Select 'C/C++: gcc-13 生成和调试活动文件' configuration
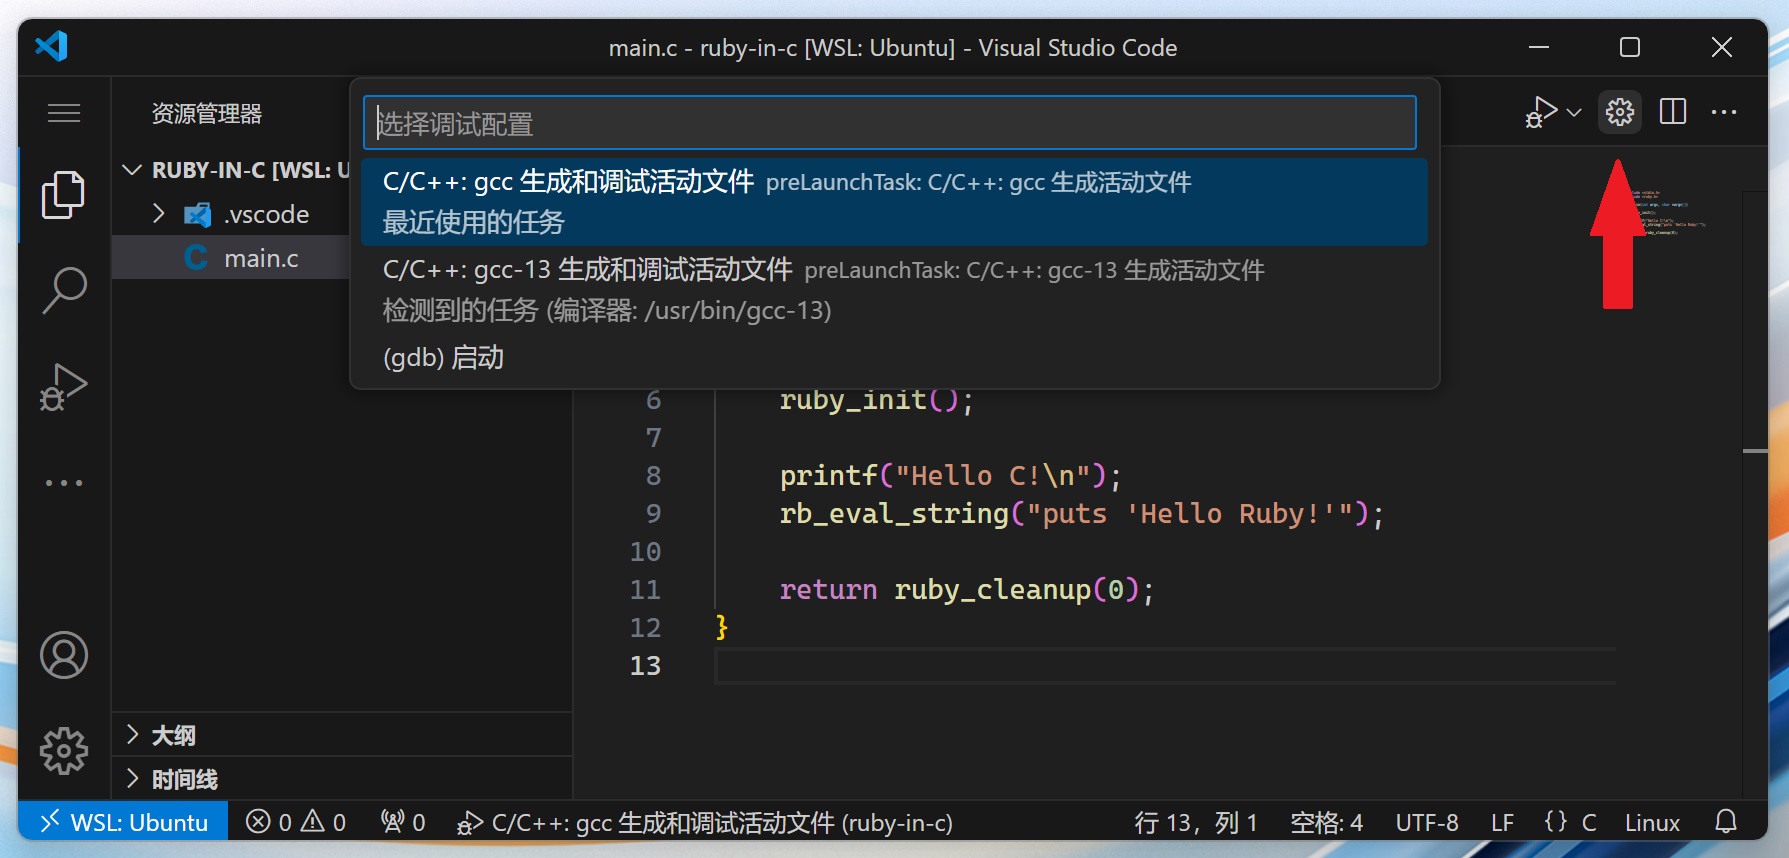This screenshot has width=1789, height=858. (894, 290)
